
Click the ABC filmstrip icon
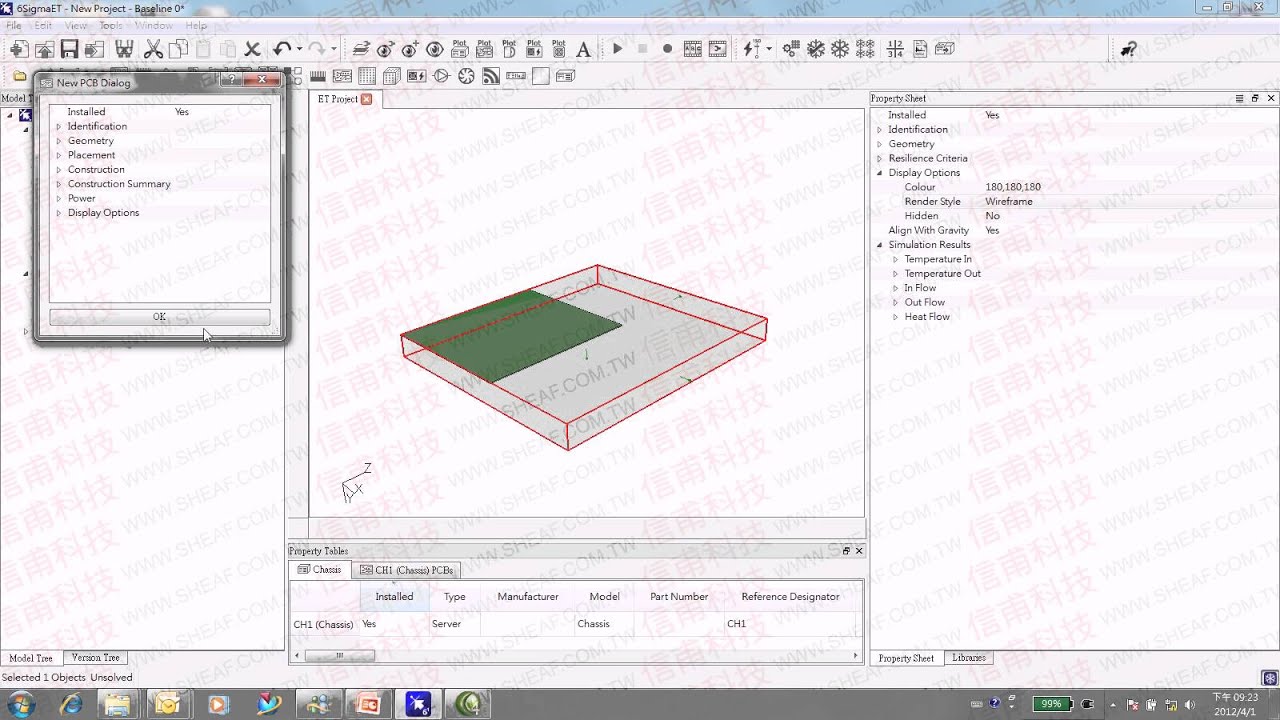692,49
